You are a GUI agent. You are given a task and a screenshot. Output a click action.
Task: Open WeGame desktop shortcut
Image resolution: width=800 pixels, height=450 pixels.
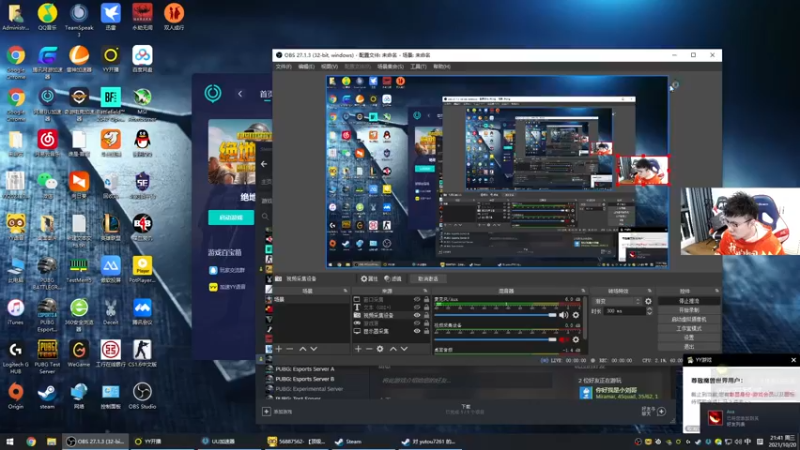coord(79,354)
